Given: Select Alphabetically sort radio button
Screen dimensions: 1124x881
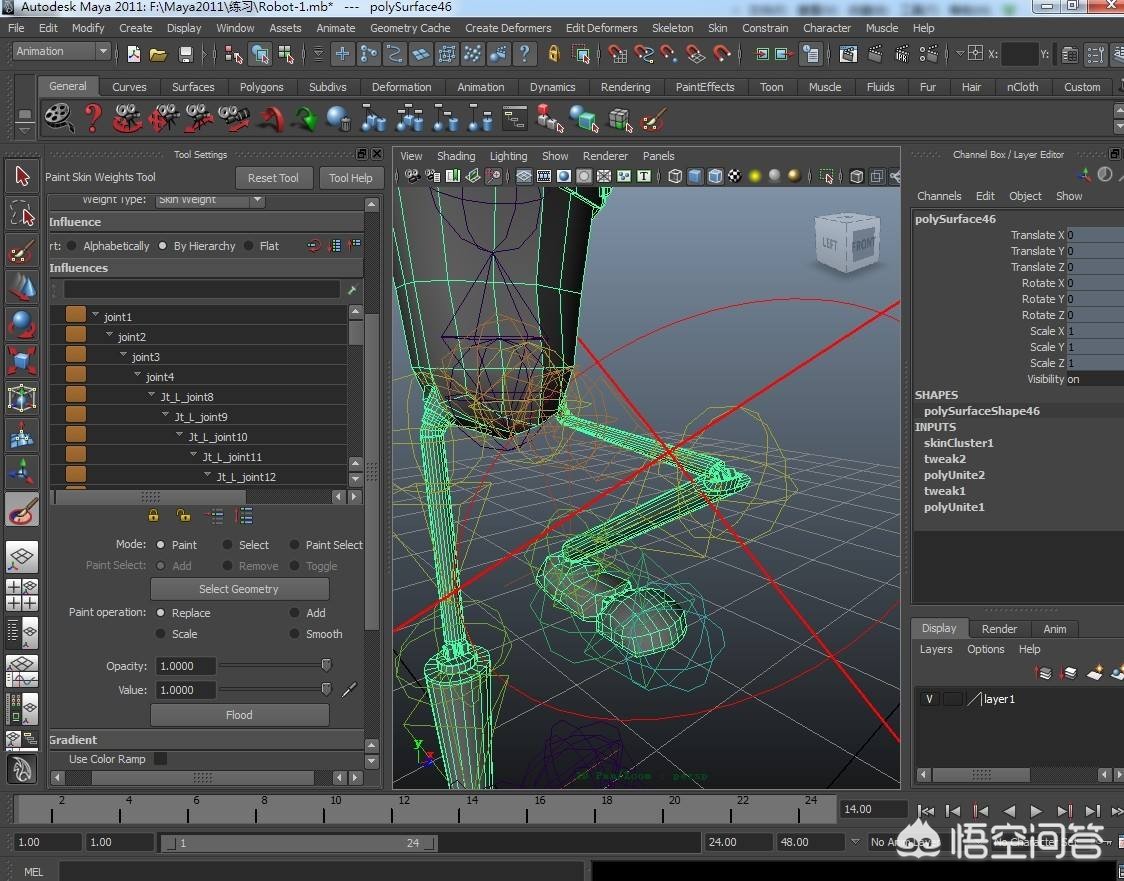Looking at the screenshot, I should tap(72, 246).
